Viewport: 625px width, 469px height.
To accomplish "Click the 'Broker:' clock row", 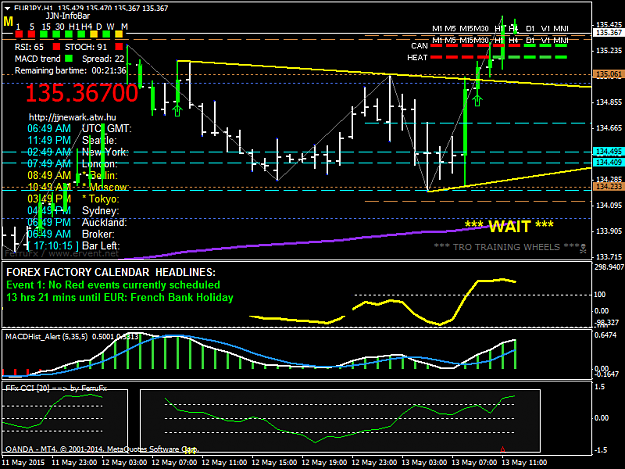I will pos(71,234).
